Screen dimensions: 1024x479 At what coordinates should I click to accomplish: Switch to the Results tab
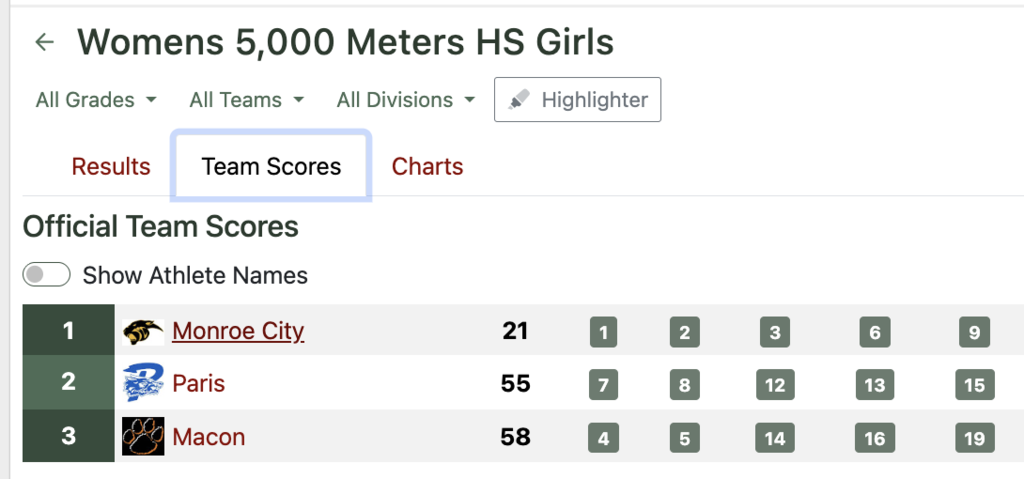point(111,166)
